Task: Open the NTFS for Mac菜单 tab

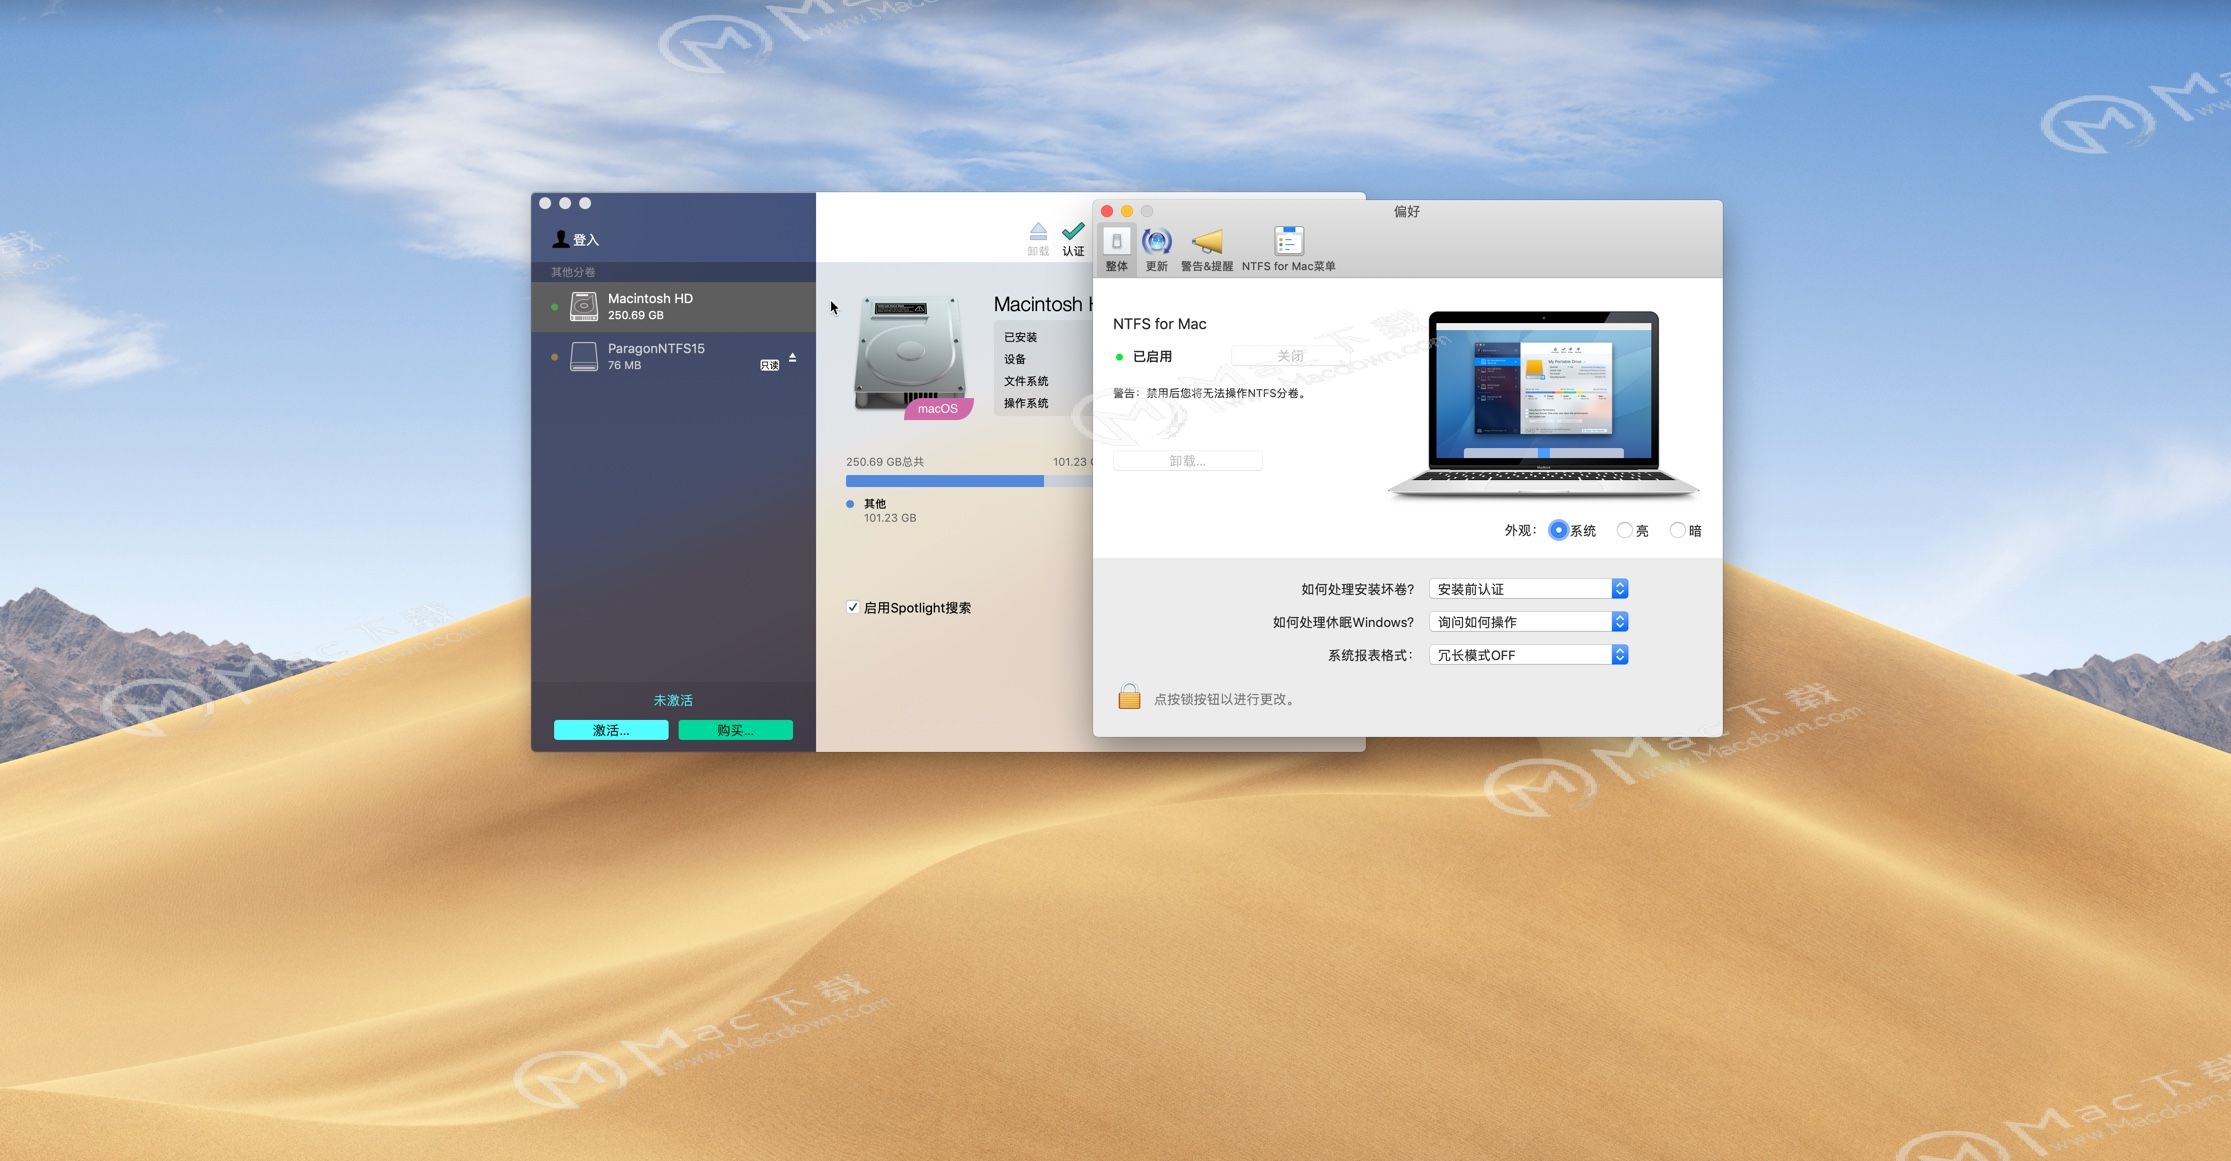Action: (x=1288, y=249)
